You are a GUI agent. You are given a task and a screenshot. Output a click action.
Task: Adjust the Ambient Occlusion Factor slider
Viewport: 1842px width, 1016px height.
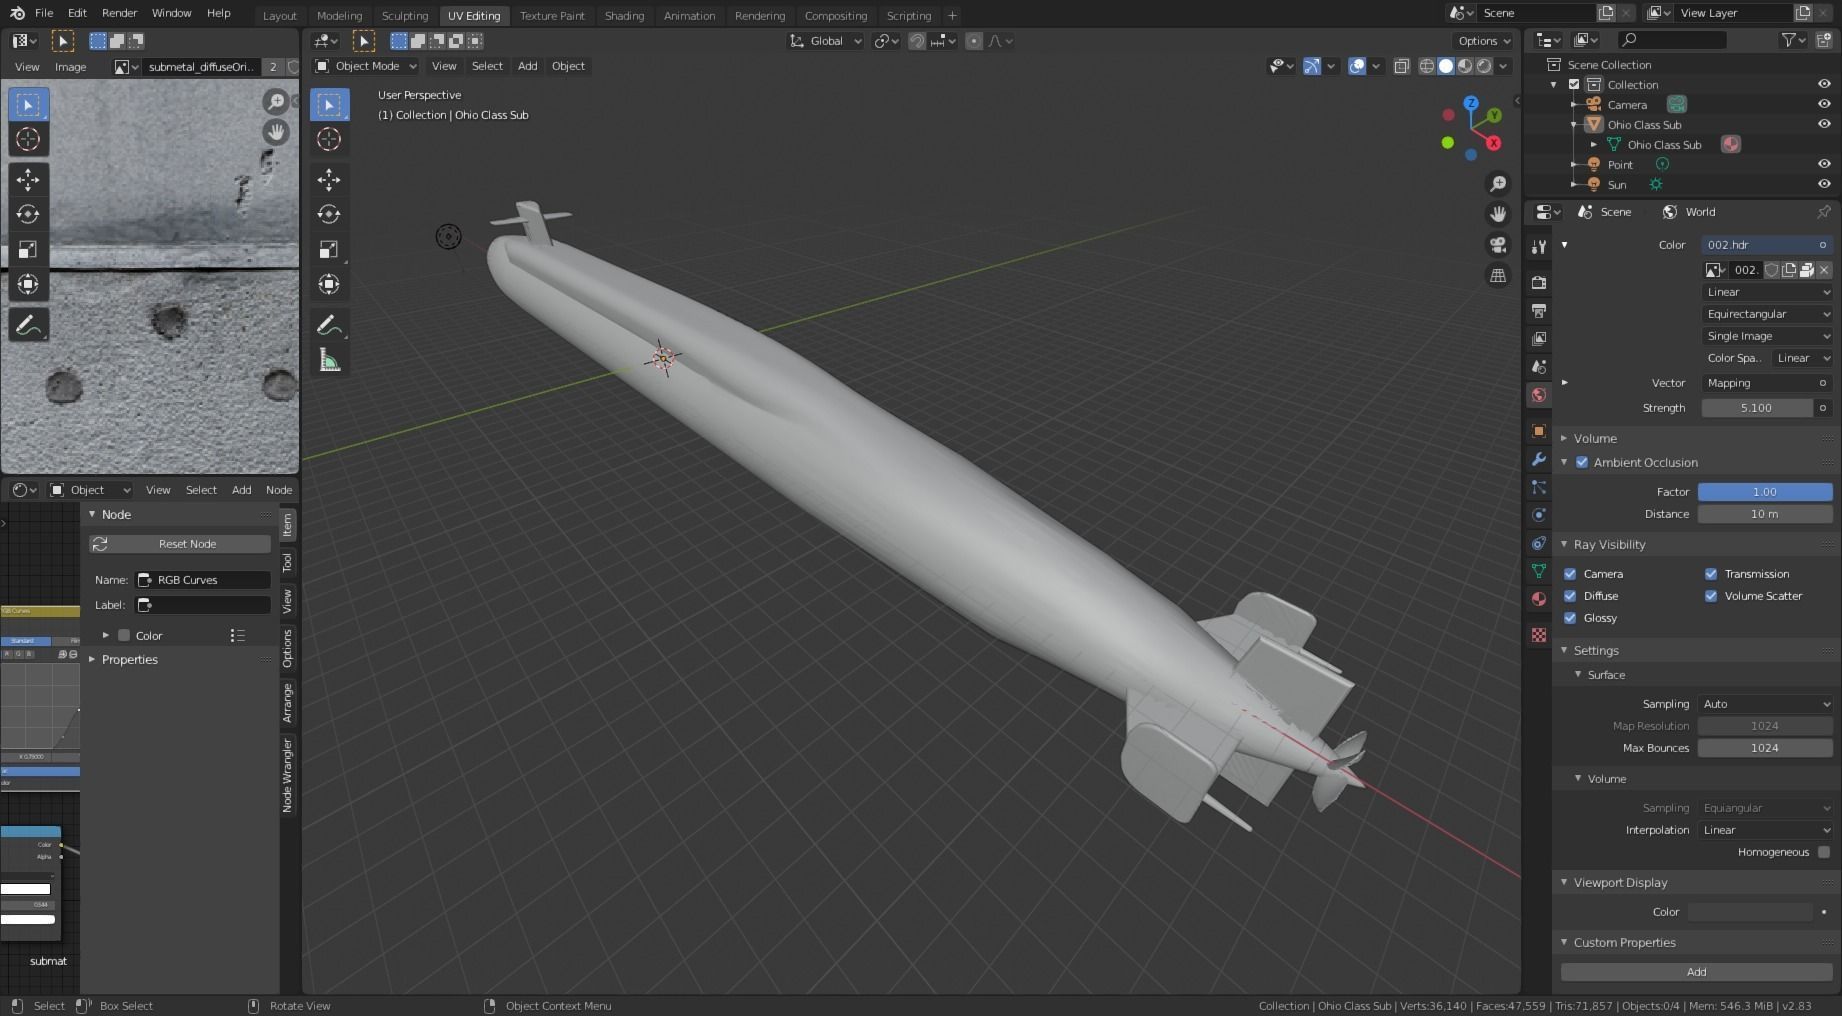[1765, 492]
